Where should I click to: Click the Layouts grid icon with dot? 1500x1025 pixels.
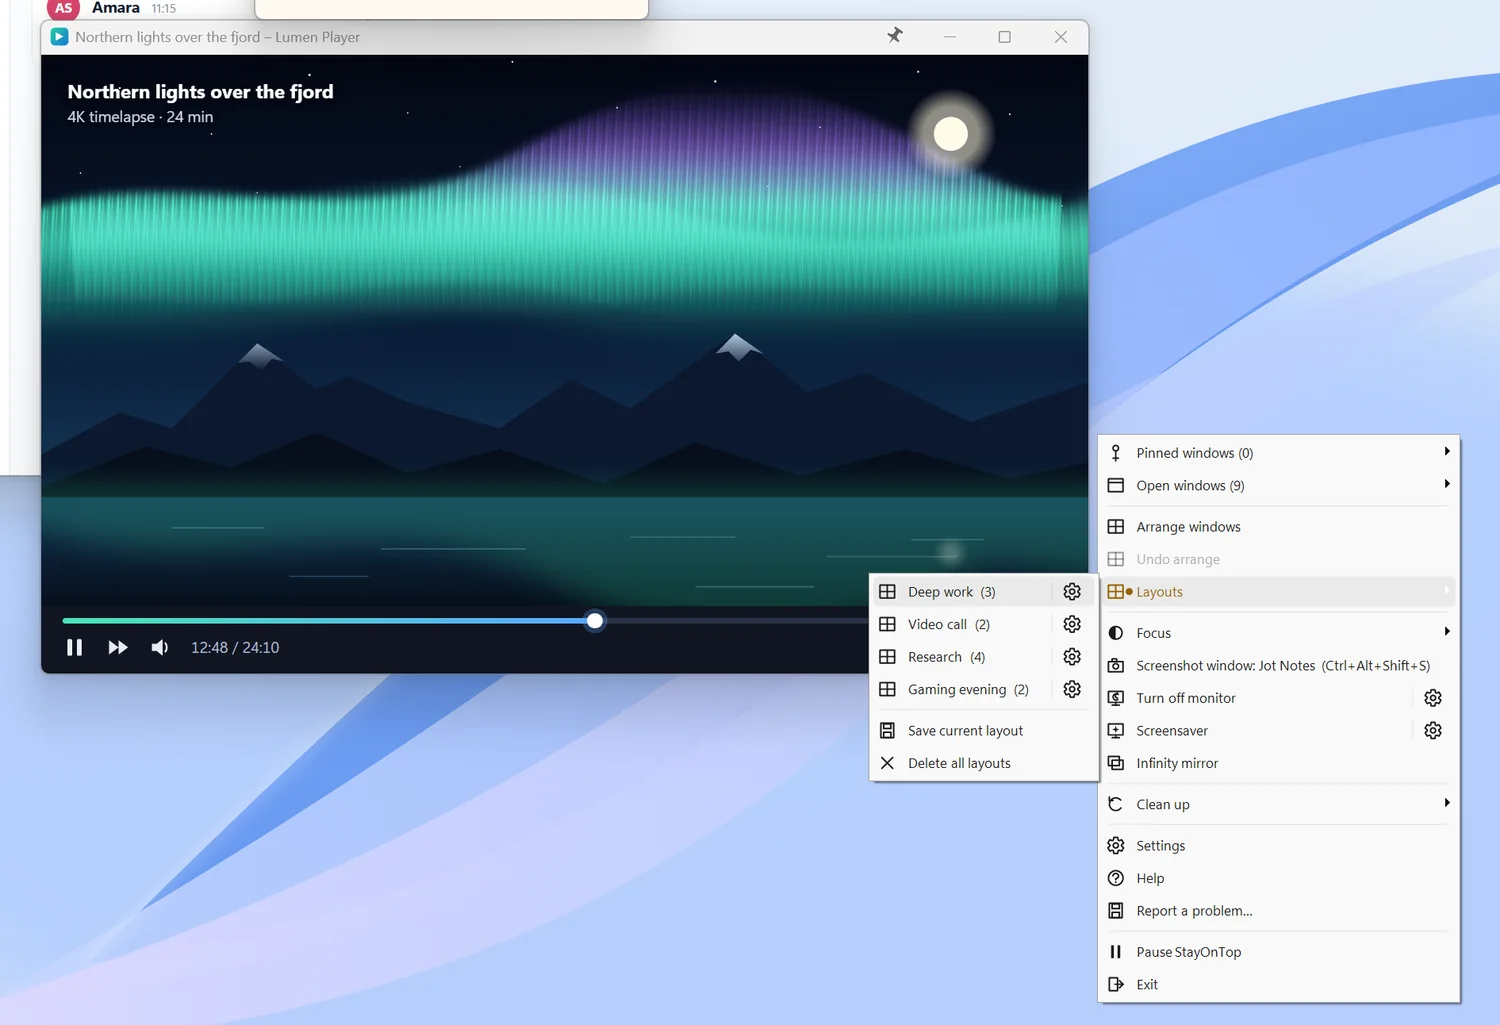[x=1119, y=591]
